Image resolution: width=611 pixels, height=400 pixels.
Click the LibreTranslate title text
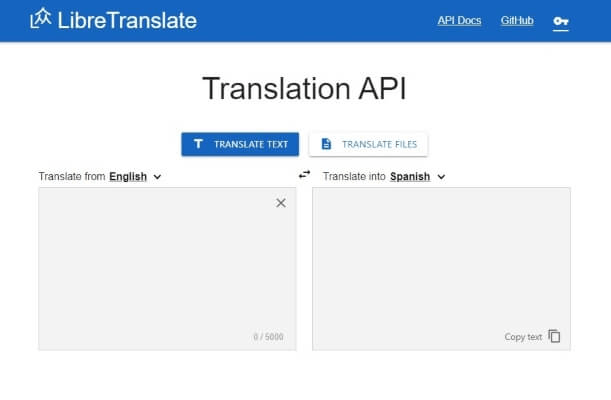[x=127, y=20]
